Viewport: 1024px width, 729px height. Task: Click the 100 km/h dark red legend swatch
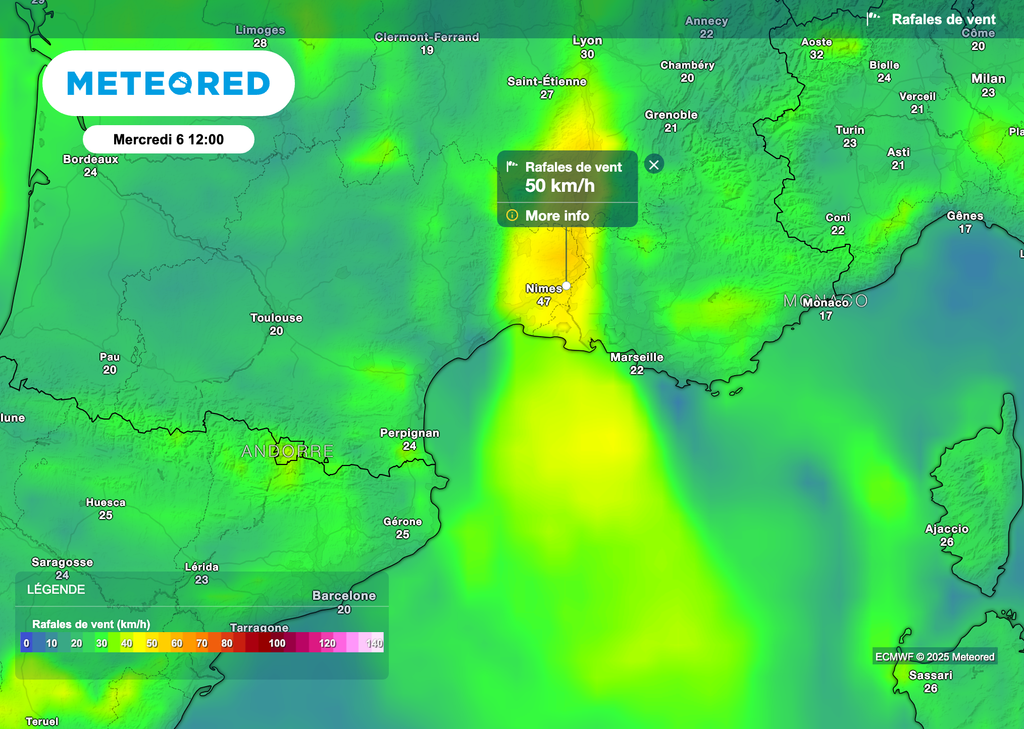[x=277, y=643]
